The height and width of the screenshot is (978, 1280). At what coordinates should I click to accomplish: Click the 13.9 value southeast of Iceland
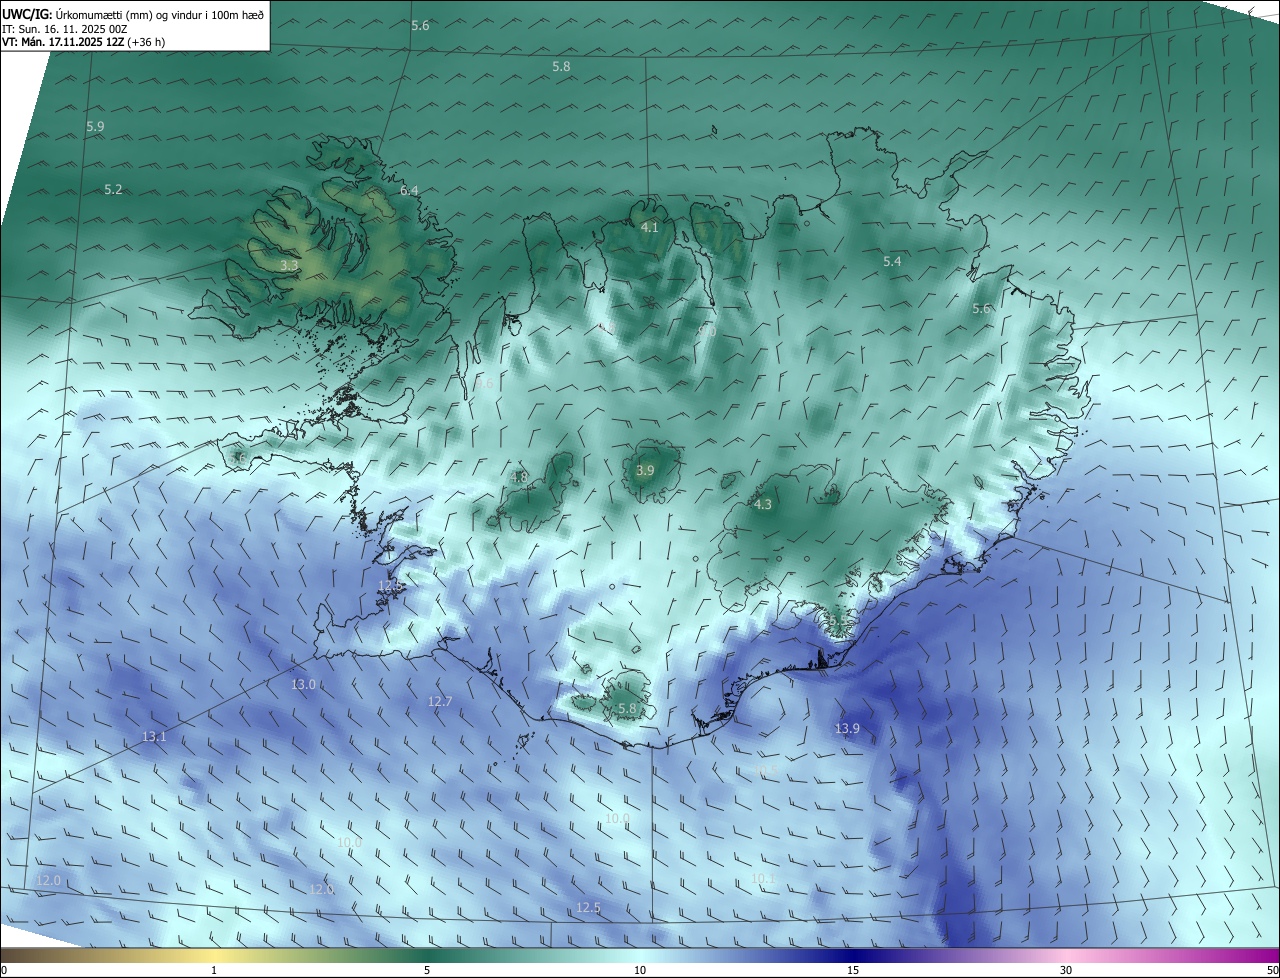coord(847,728)
